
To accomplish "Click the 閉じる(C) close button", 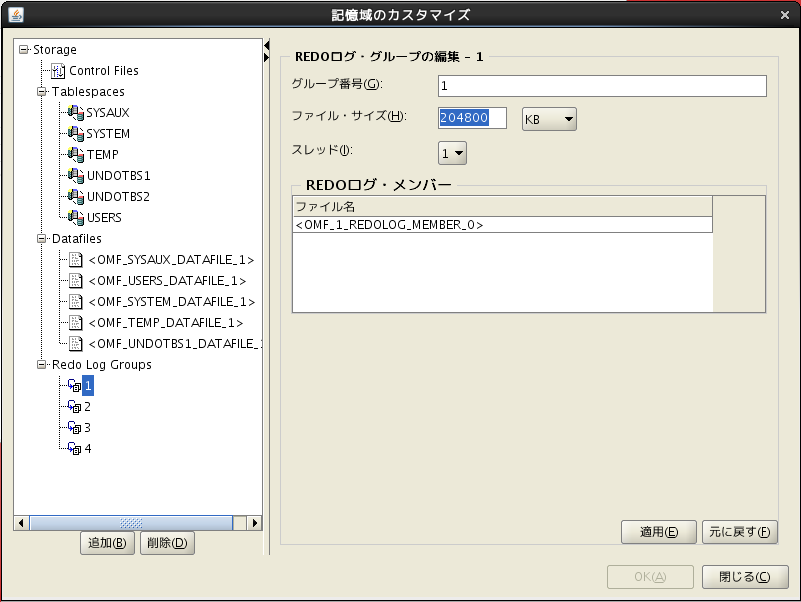I will point(745,577).
